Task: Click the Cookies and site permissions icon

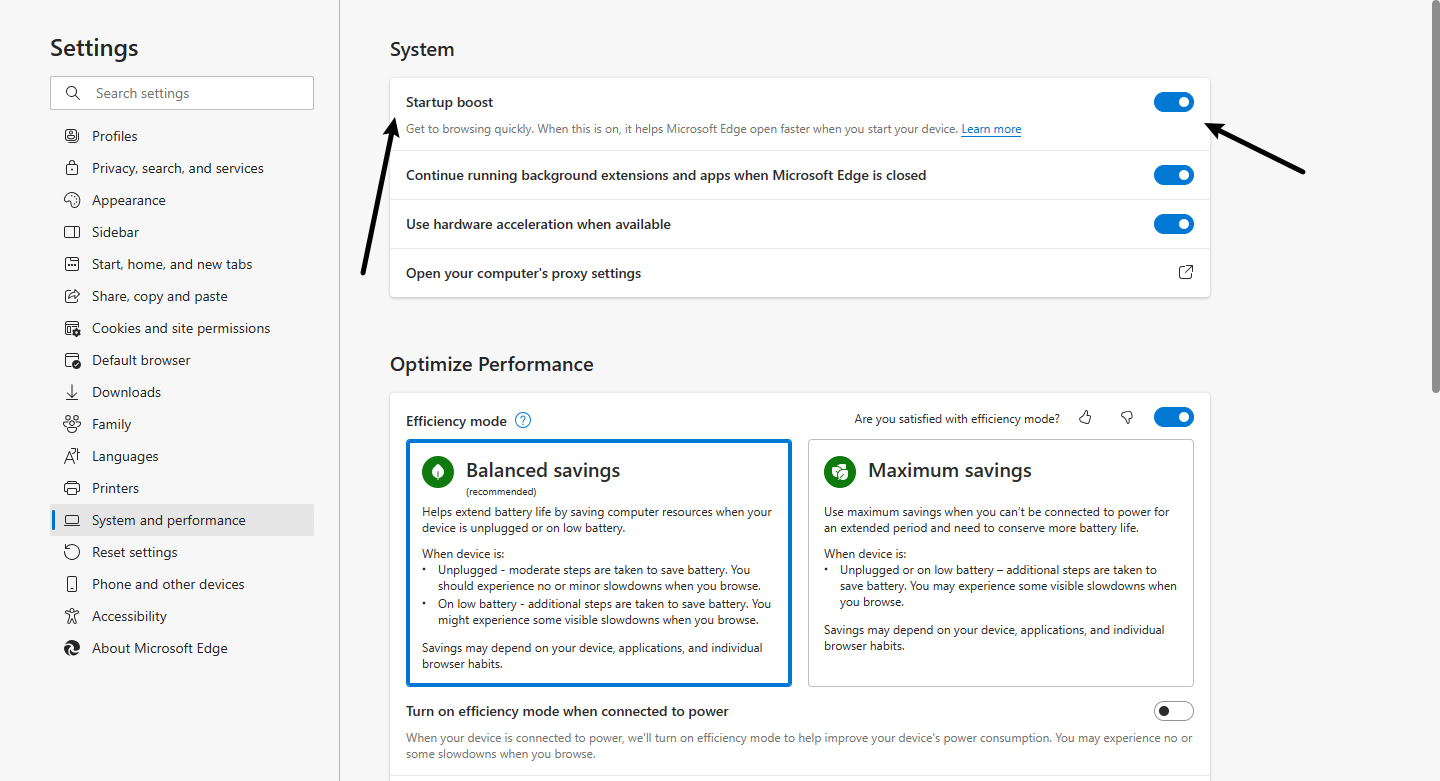Action: [x=72, y=328]
